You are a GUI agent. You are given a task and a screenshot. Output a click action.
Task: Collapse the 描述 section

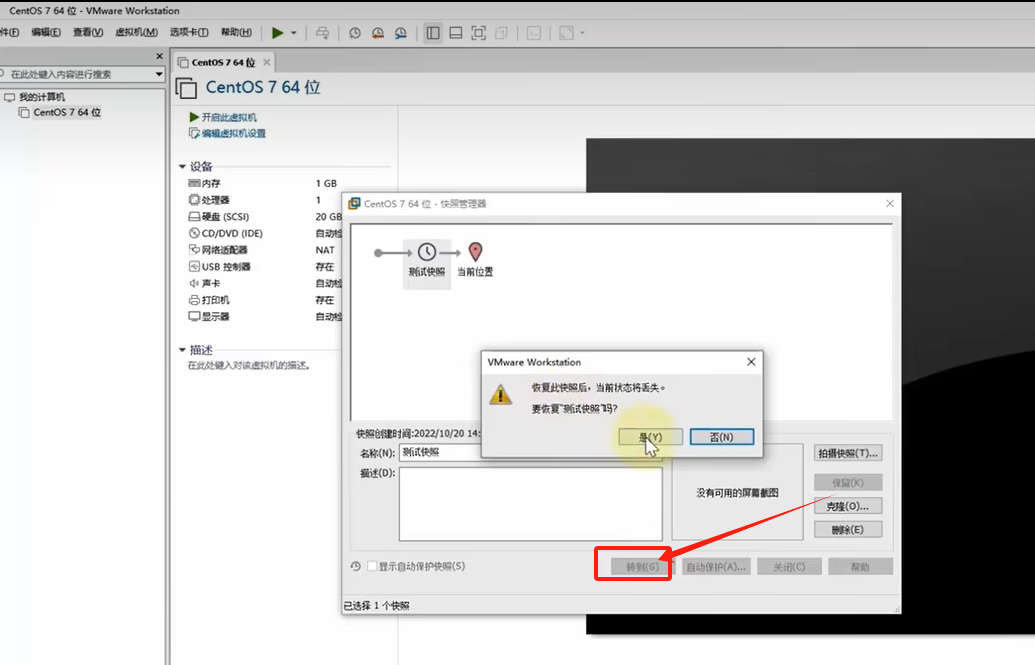click(x=182, y=350)
